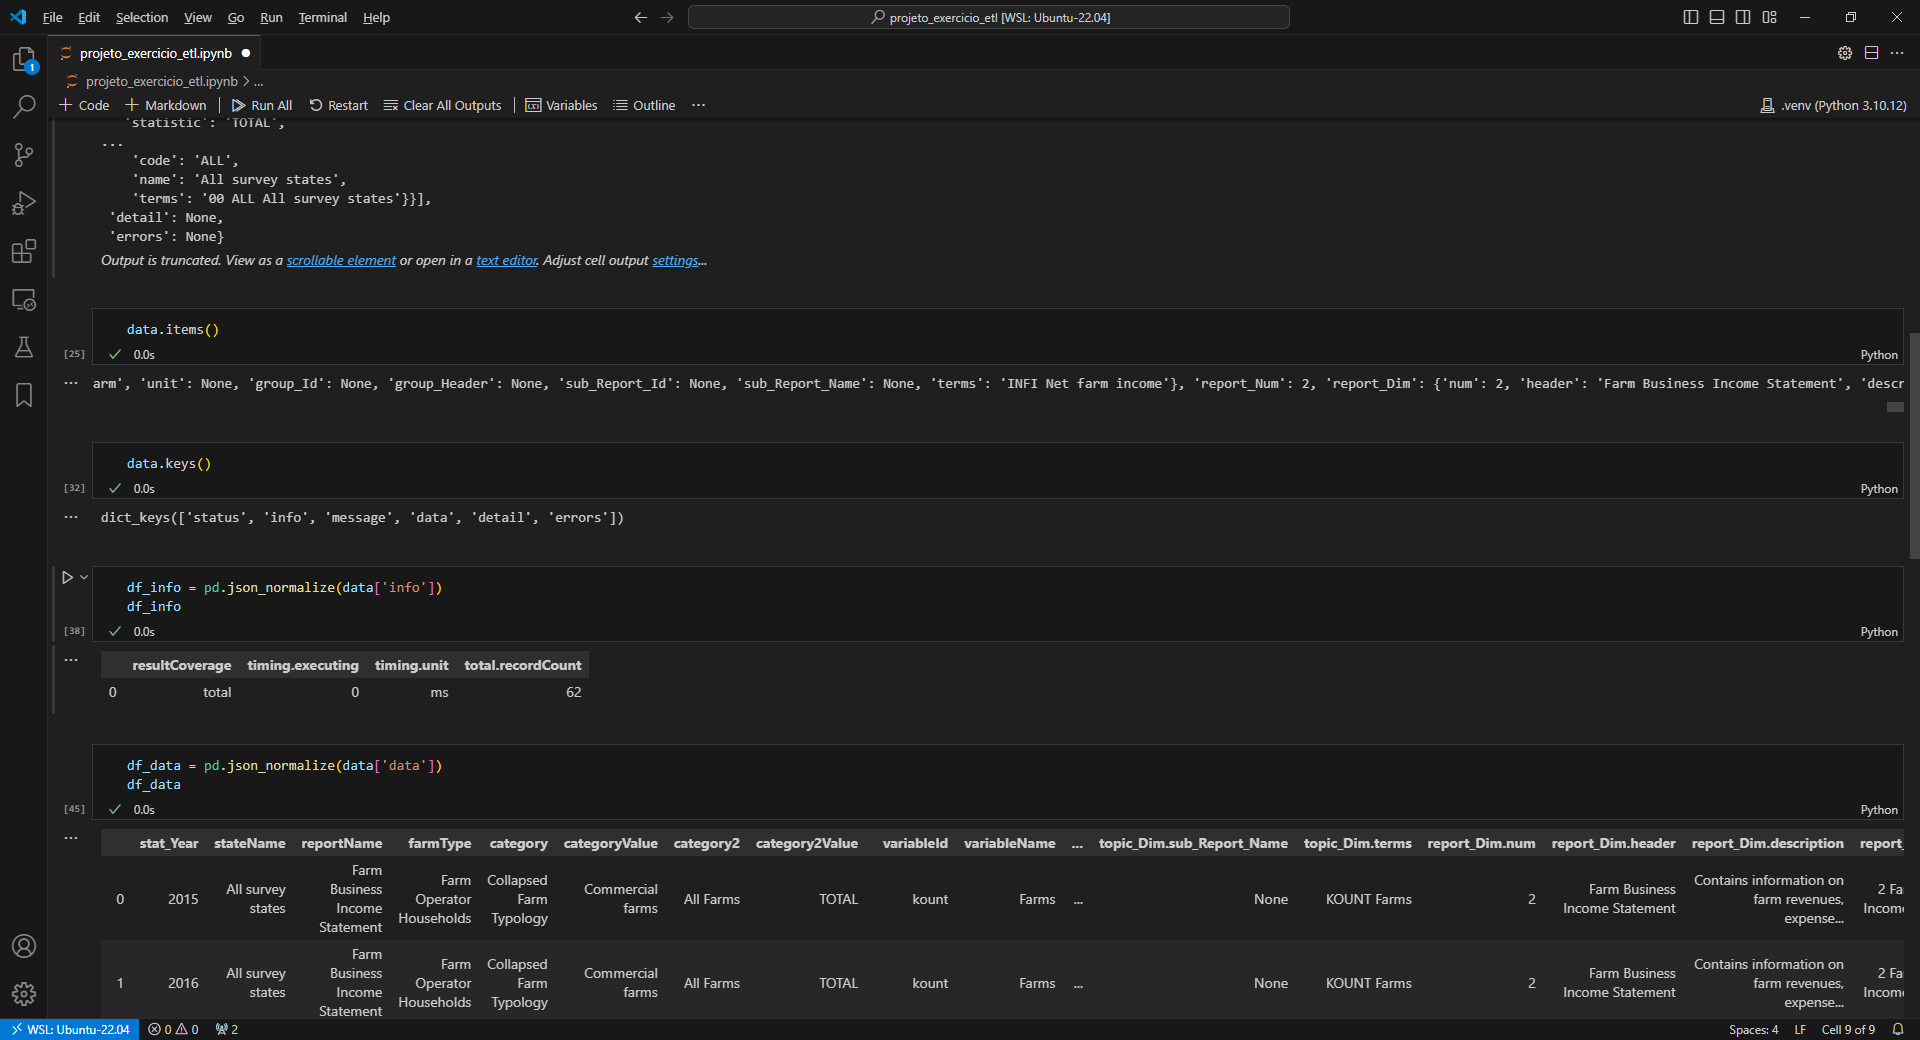The width and height of the screenshot is (1920, 1040).
Task: Expand breadcrumb ellipsis after projeto_exercicio_etl.ipynb
Action: click(x=259, y=82)
